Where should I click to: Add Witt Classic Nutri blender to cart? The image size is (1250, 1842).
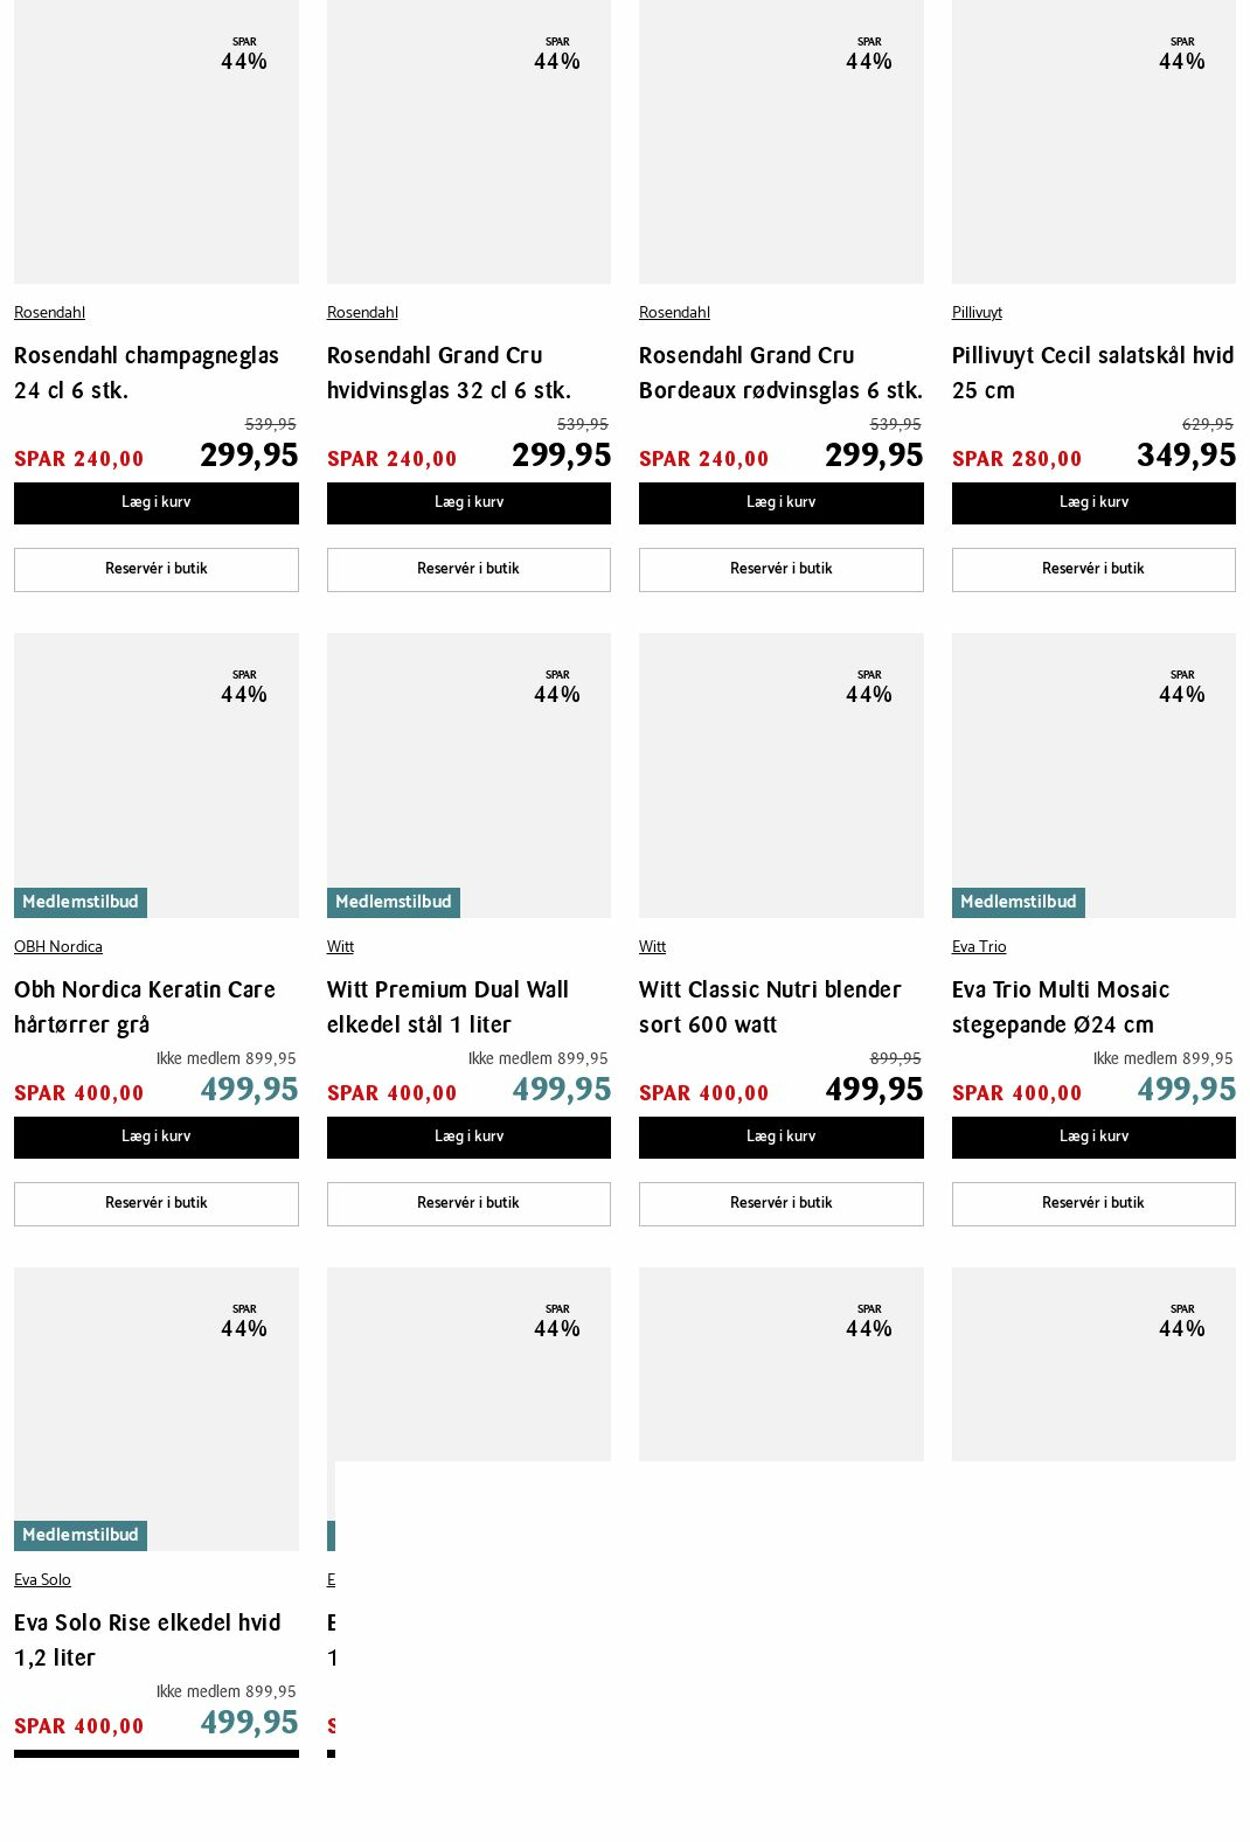pyautogui.click(x=781, y=1137)
